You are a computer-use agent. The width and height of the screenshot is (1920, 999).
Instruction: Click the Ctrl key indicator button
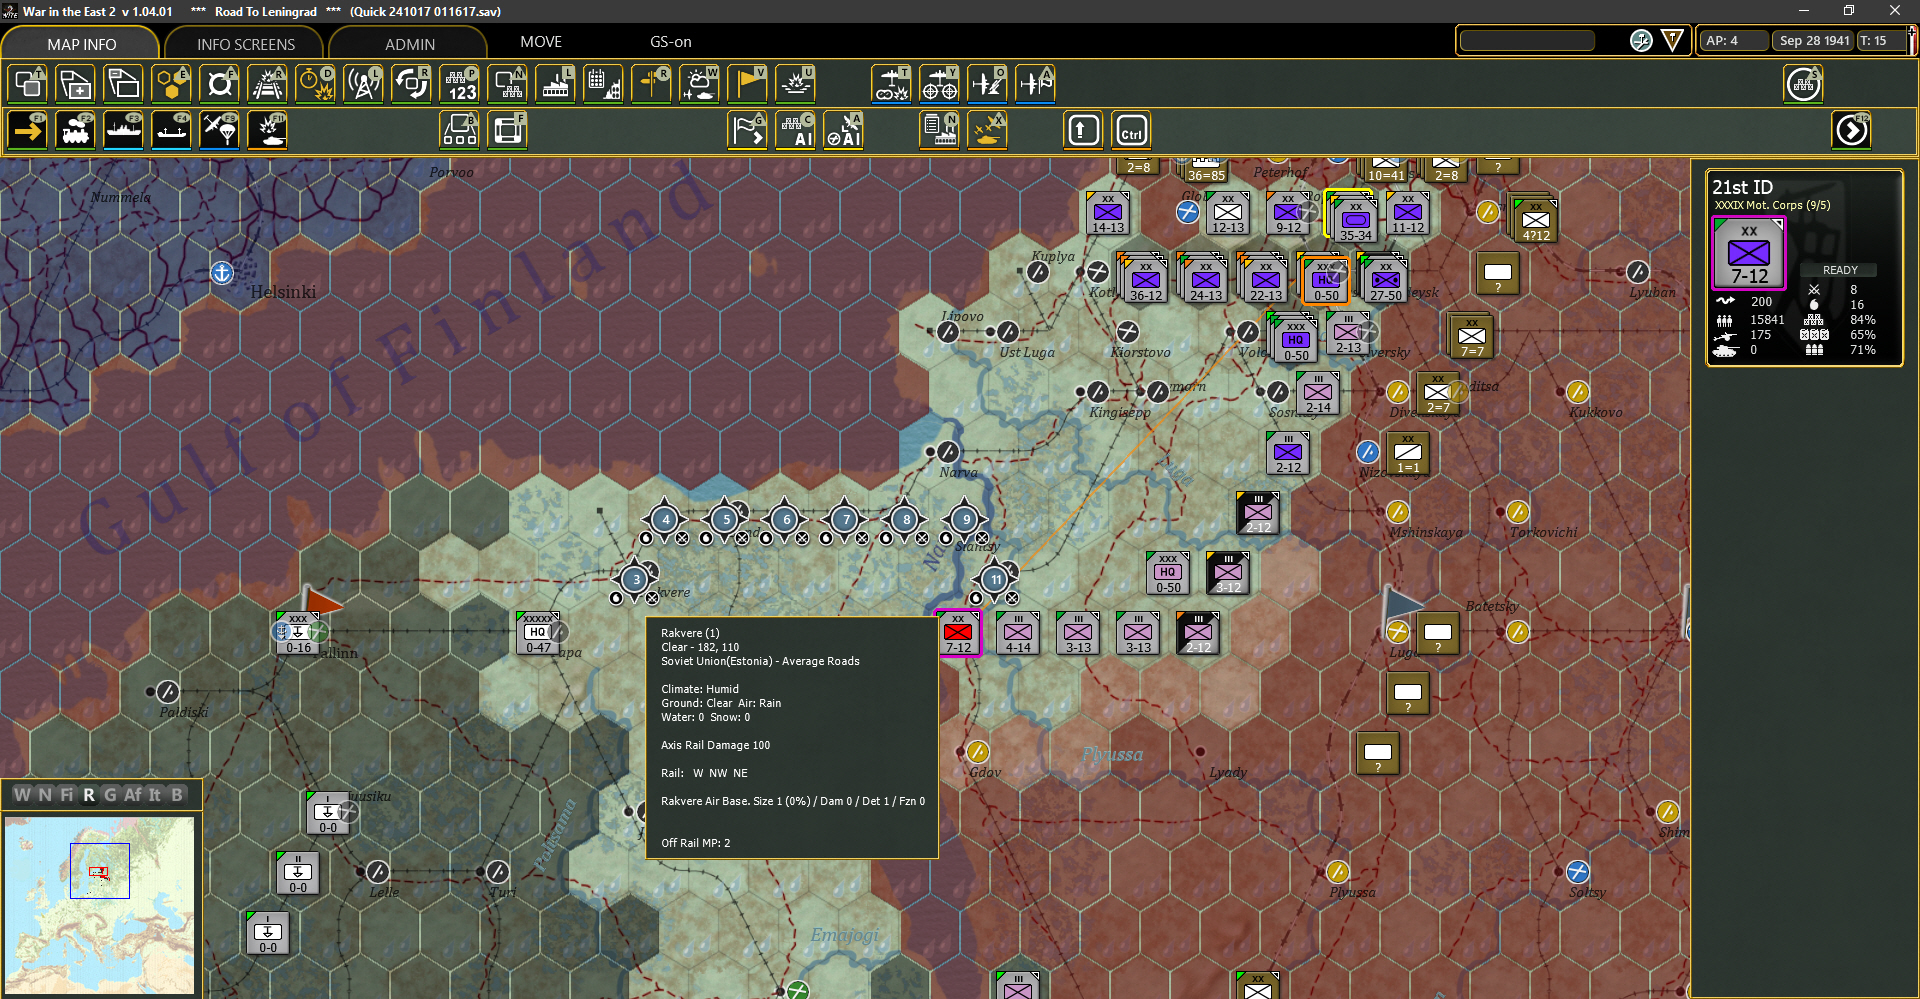pyautogui.click(x=1131, y=130)
